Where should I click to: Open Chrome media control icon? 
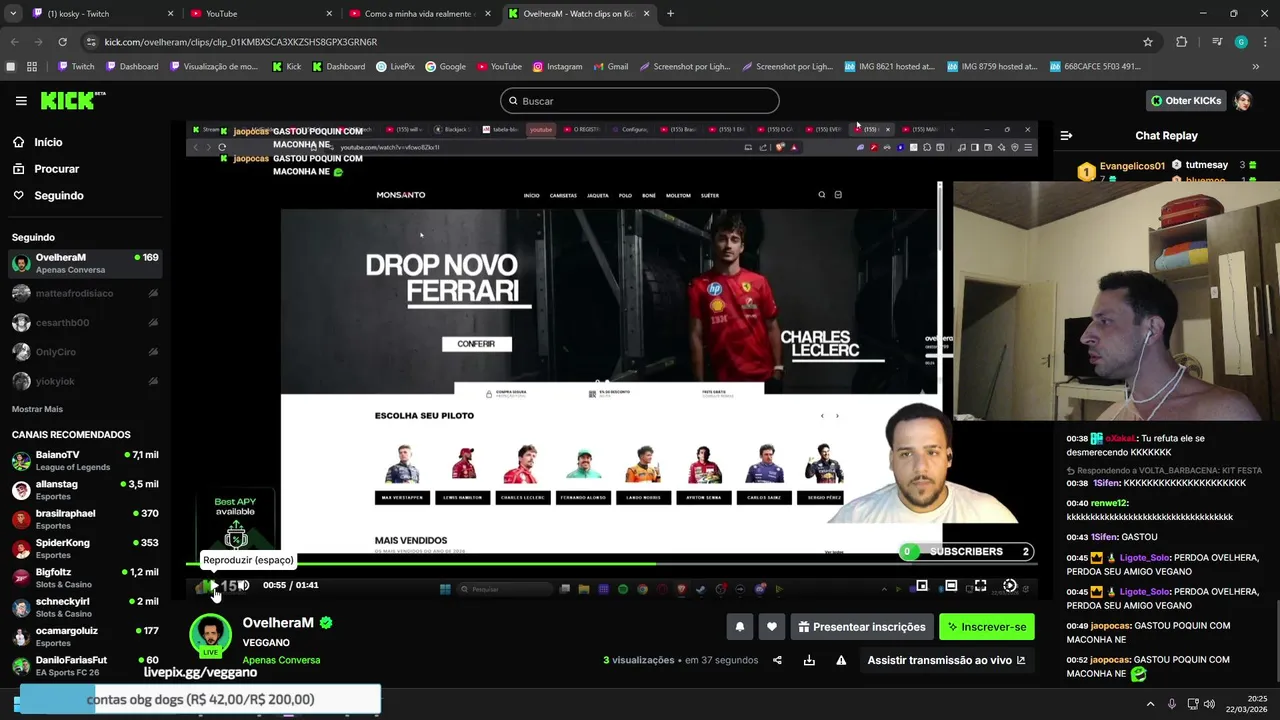point(1216,42)
